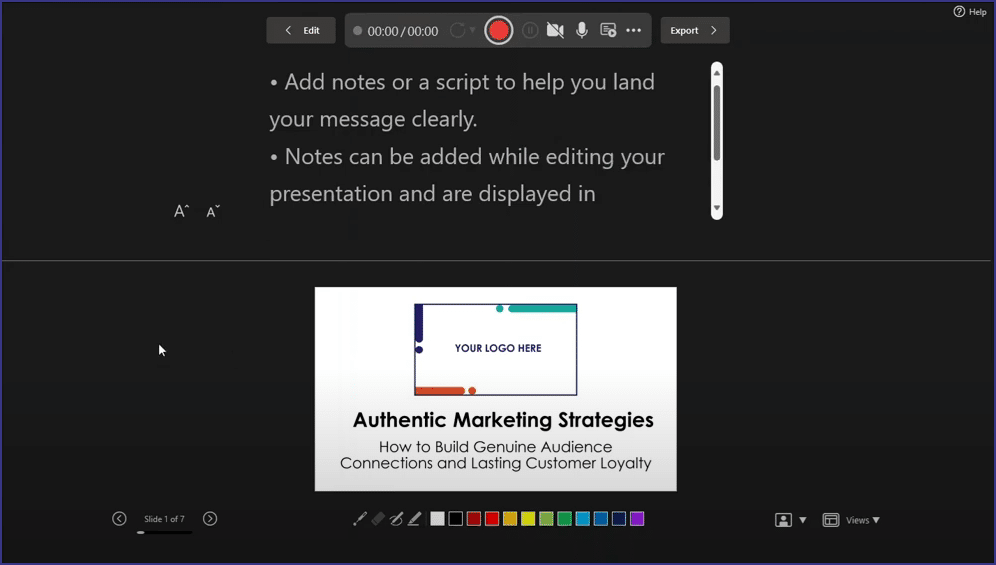Pick the dark navy ink color
The image size is (996, 565).
tap(619, 519)
